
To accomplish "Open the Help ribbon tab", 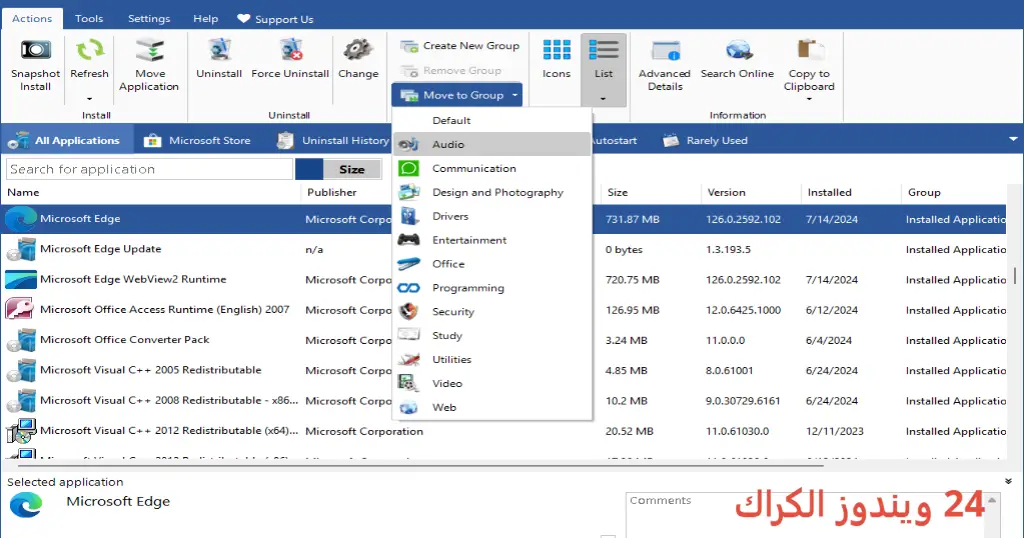I will [x=206, y=18].
